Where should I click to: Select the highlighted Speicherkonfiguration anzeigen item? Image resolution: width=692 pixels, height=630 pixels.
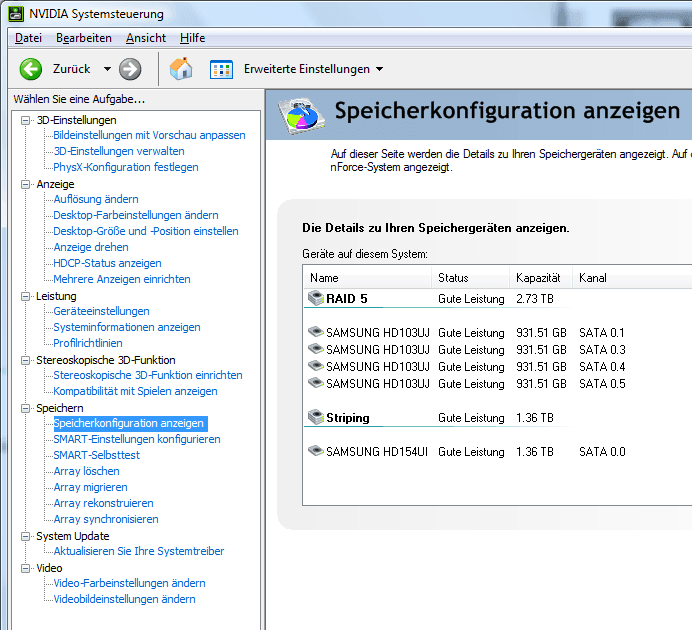[x=129, y=423]
